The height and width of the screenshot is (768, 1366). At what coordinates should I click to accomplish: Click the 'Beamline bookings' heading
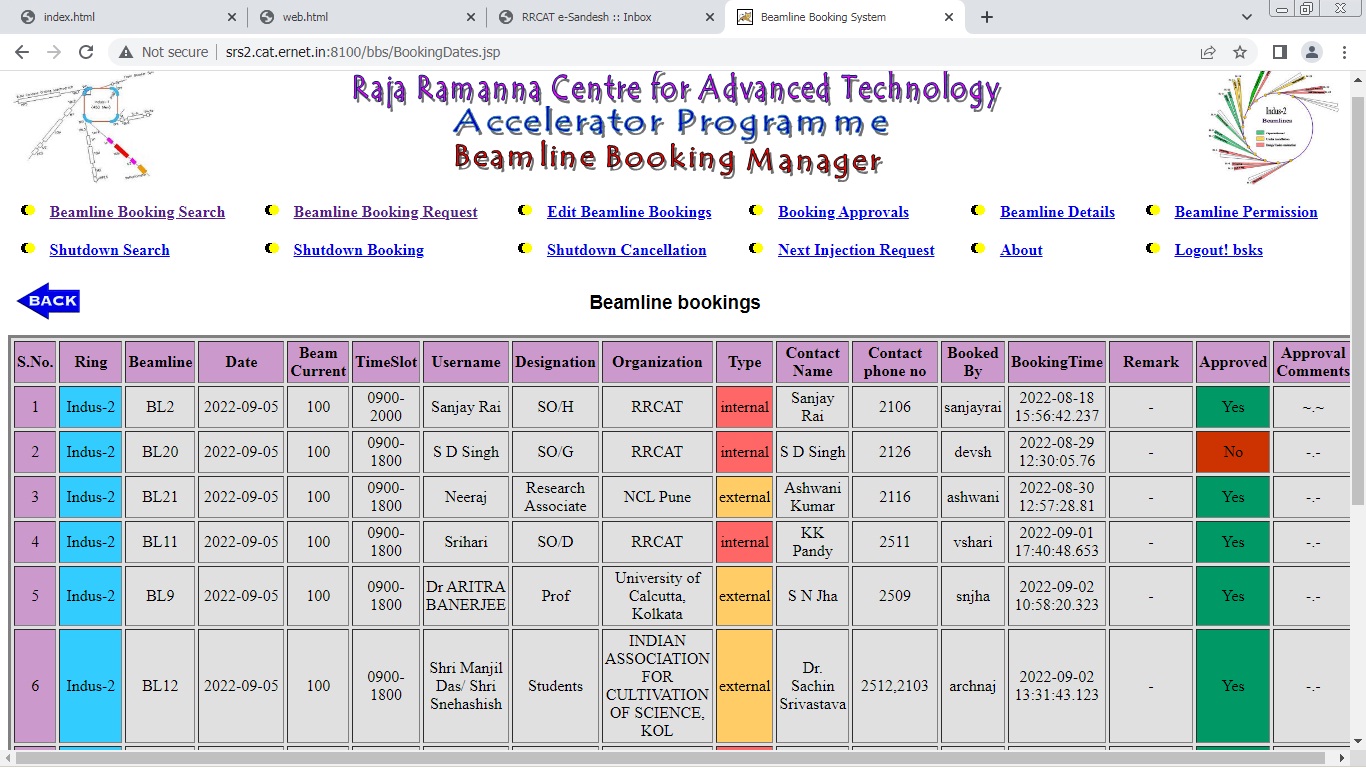pos(675,302)
